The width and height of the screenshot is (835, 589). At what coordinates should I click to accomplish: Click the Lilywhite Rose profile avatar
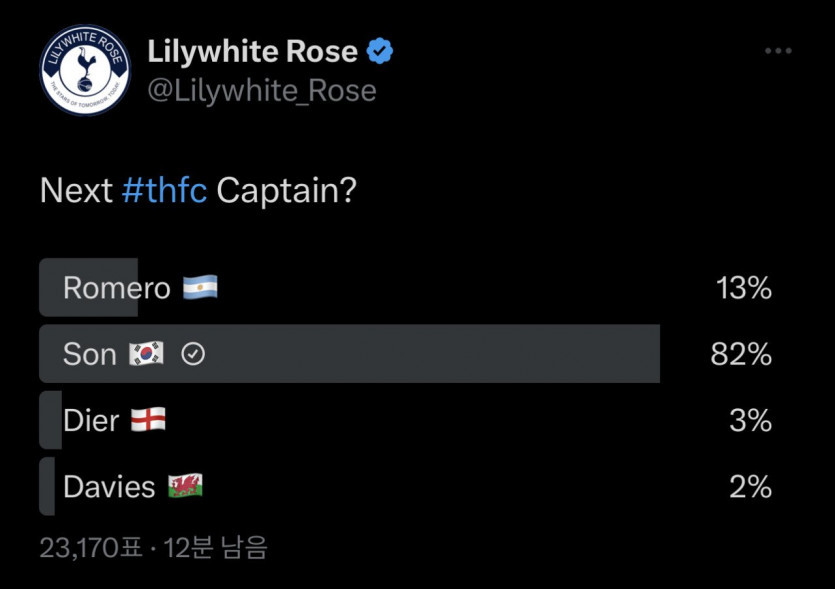(85, 70)
